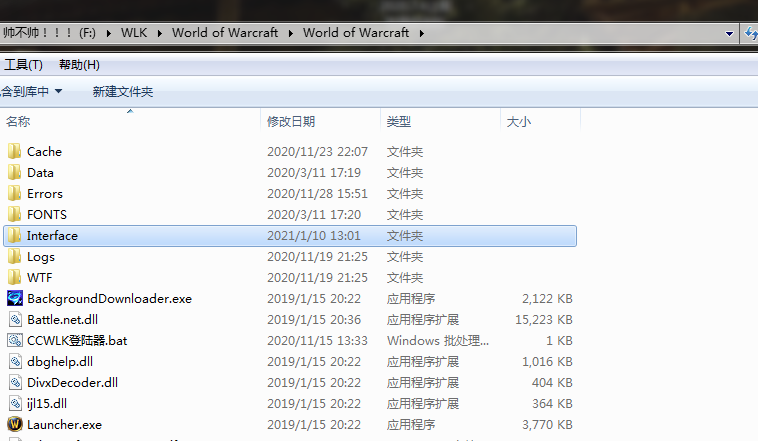Click the type Windows 批处理...

437,340
